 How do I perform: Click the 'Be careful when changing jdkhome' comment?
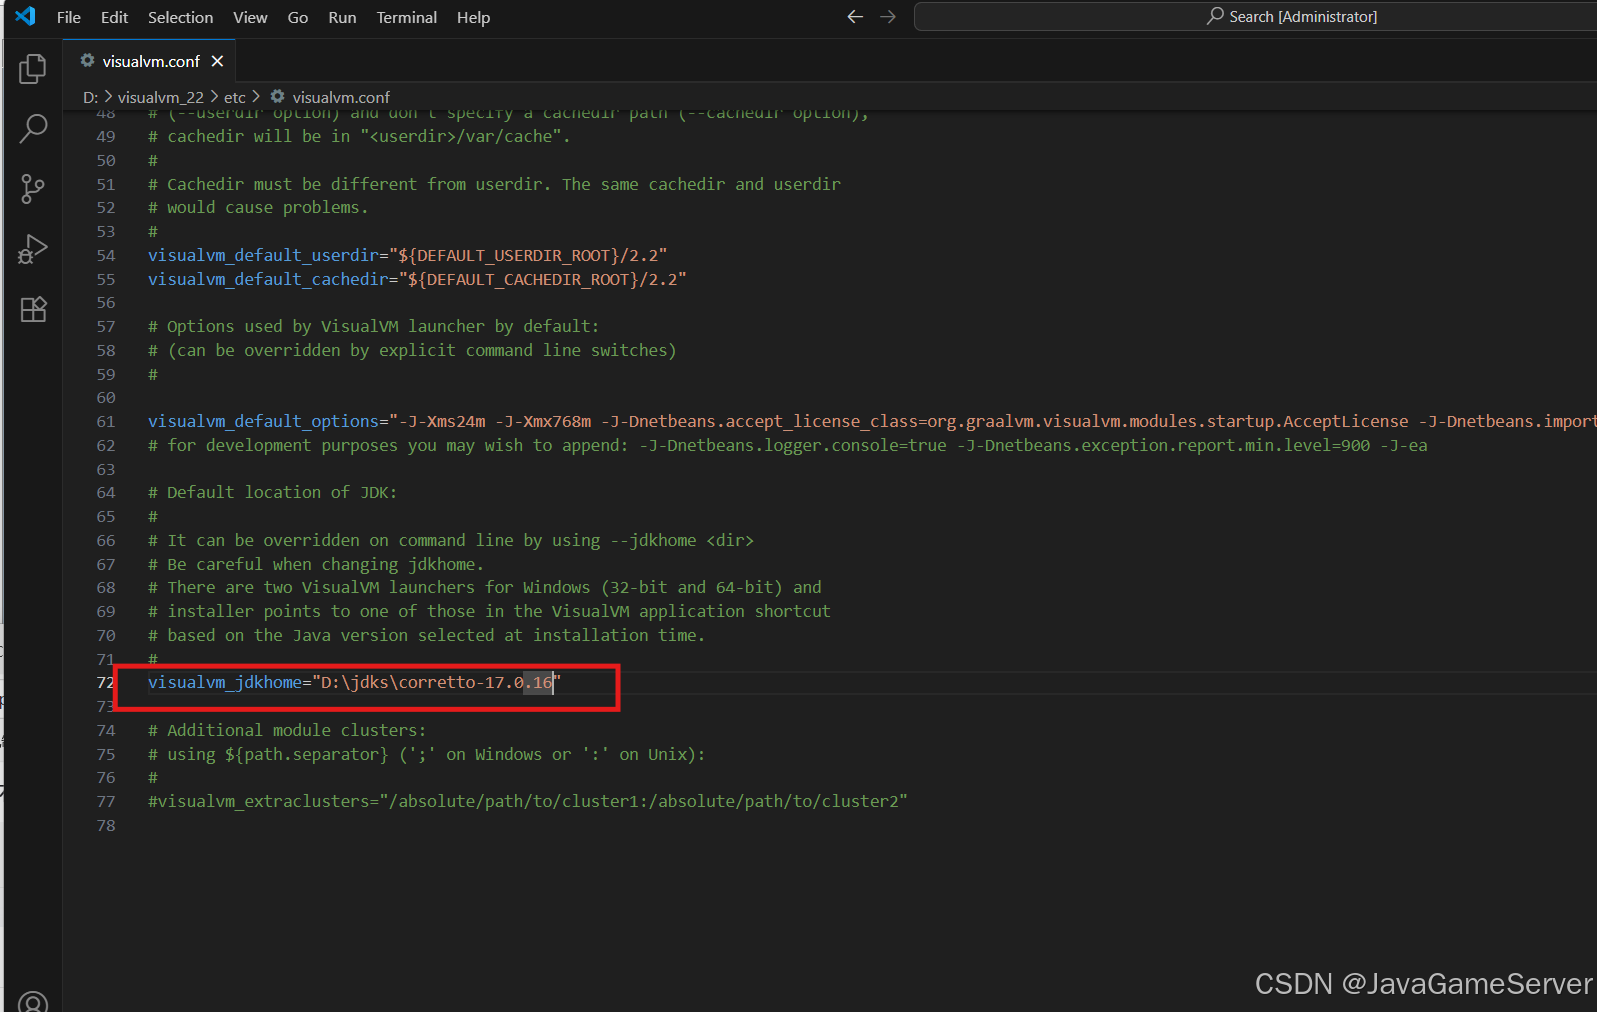click(x=316, y=564)
